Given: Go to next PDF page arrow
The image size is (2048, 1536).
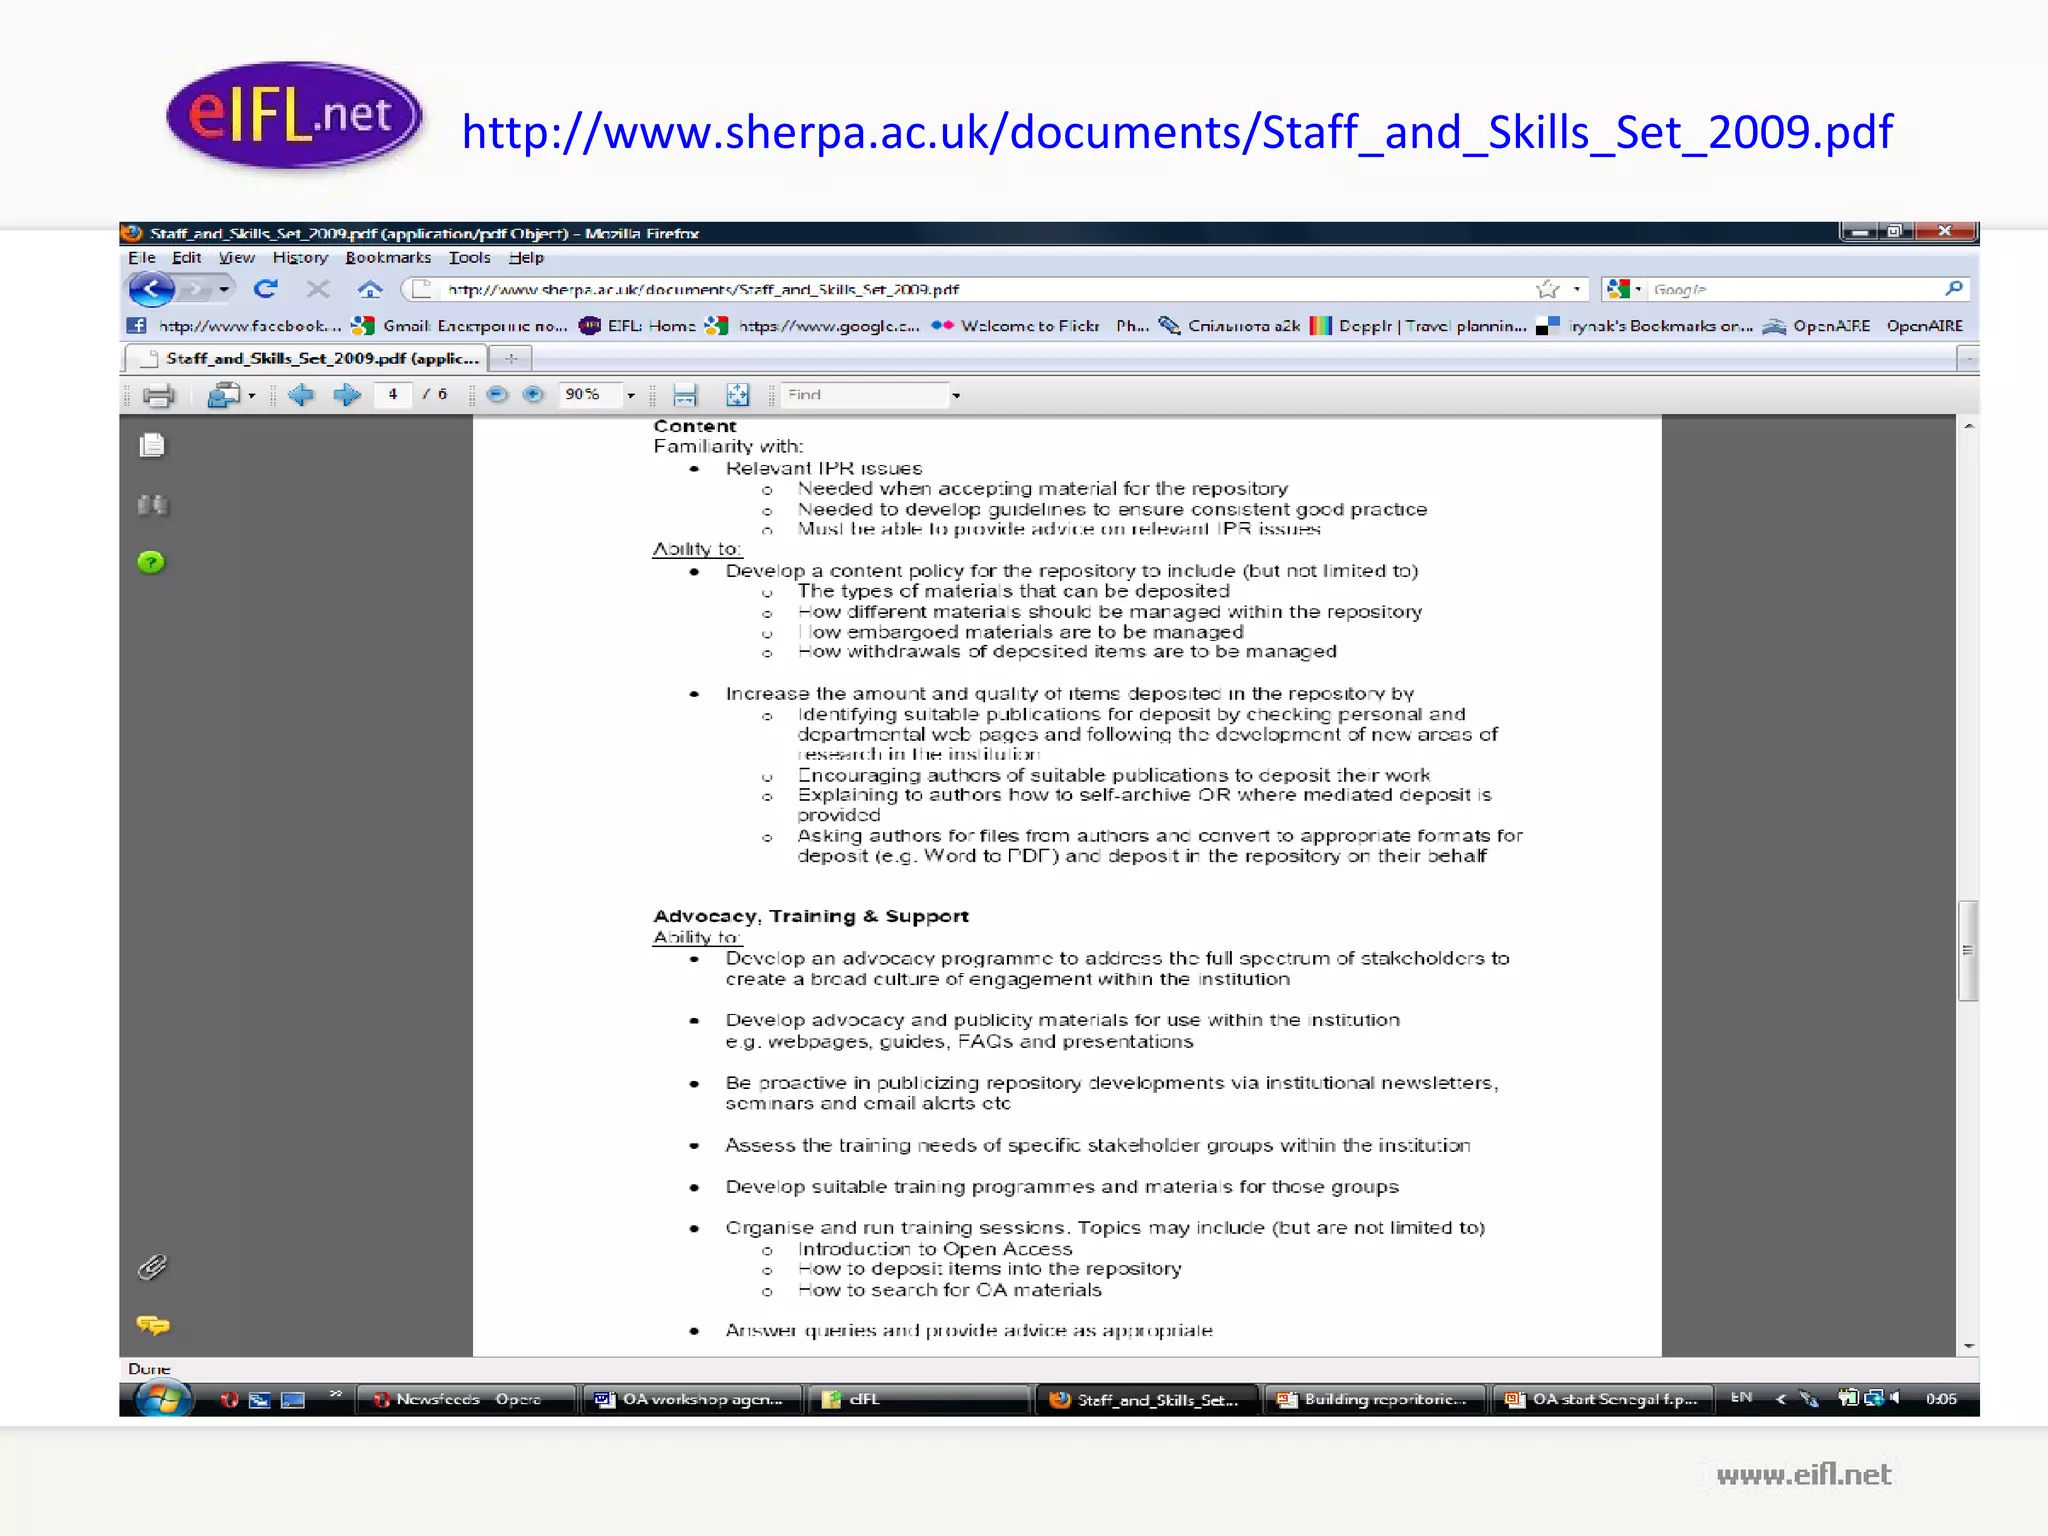Looking at the screenshot, I should coord(347,395).
